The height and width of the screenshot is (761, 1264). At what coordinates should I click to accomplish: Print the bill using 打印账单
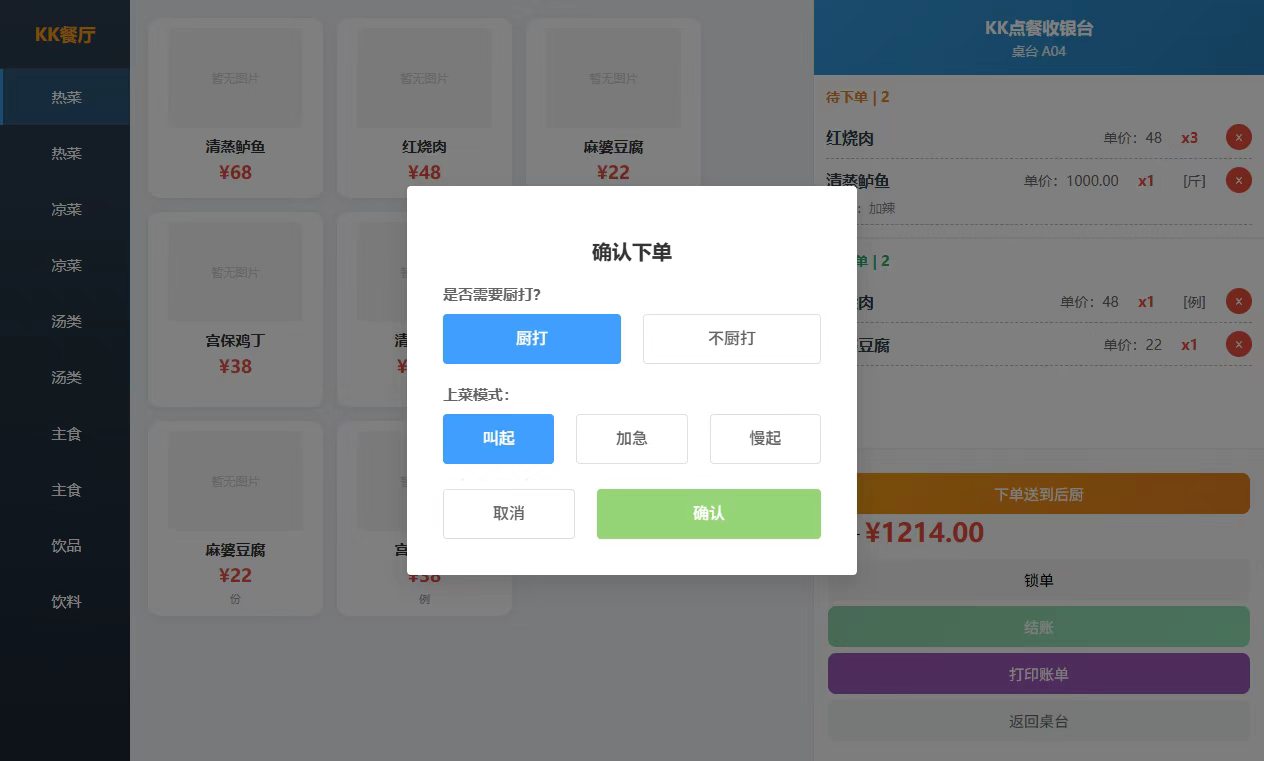pyautogui.click(x=1039, y=674)
